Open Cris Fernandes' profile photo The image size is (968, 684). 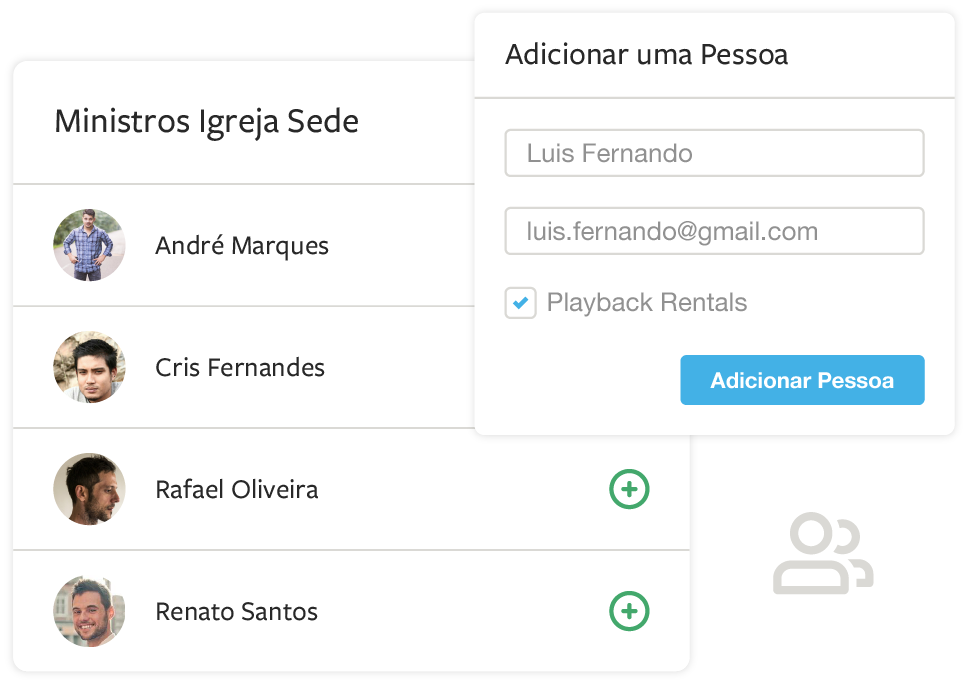[89, 367]
